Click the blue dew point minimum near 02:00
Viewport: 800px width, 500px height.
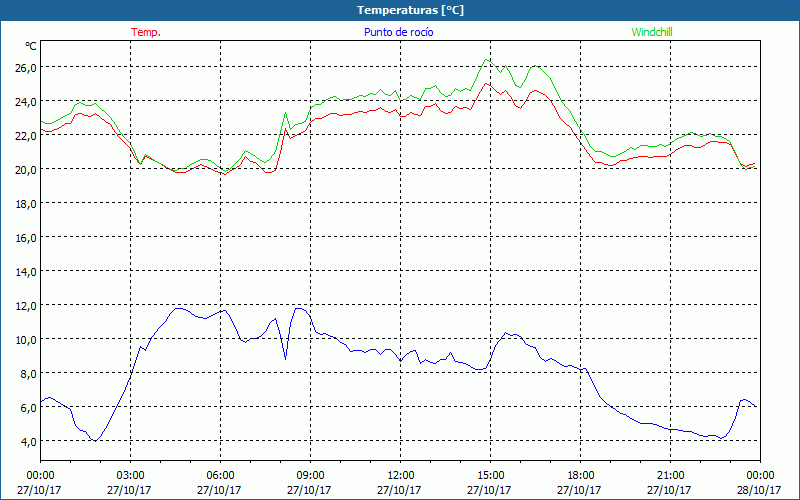pos(95,440)
